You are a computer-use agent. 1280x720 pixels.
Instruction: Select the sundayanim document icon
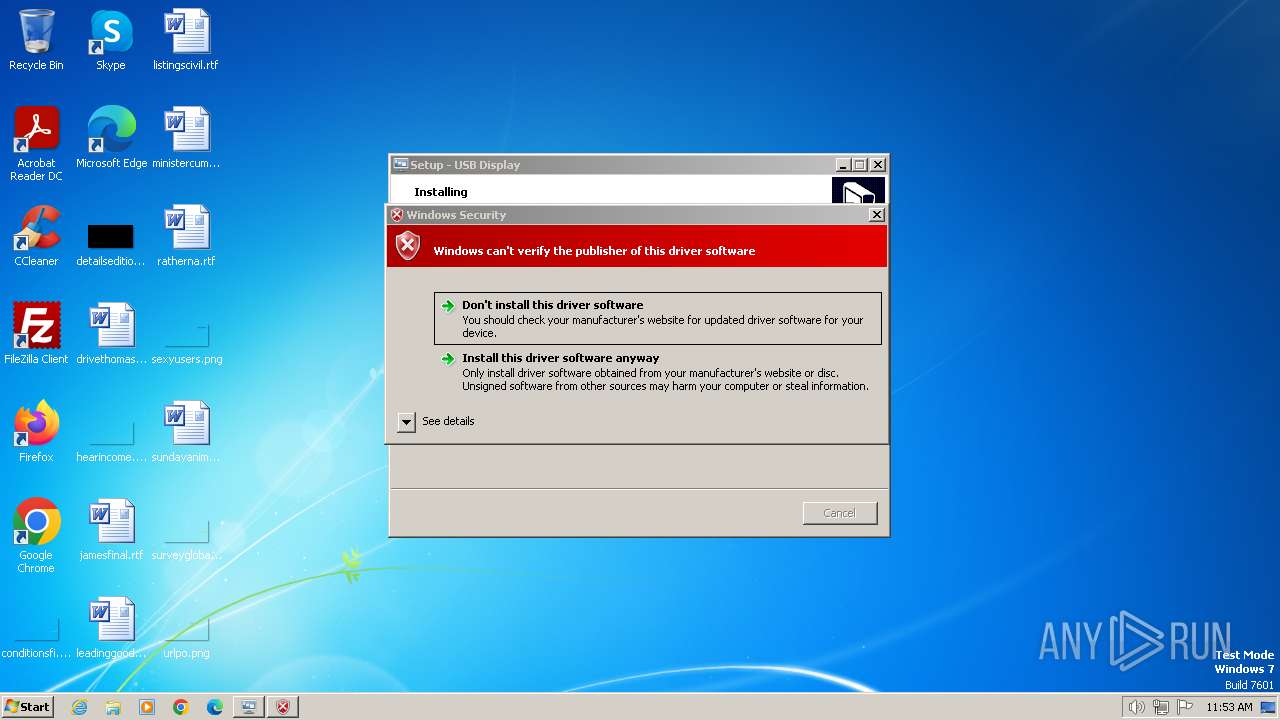[x=186, y=431]
